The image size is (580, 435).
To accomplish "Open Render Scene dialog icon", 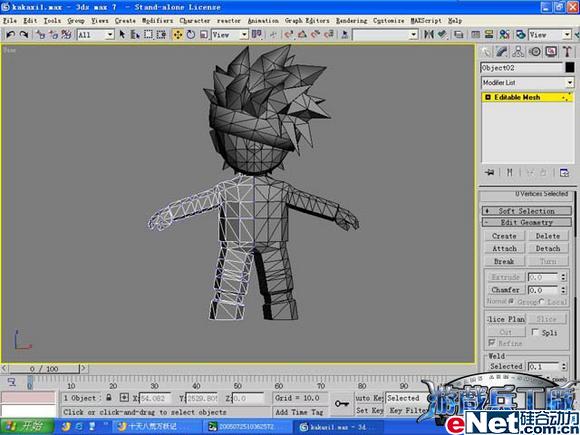I will (x=521, y=35).
